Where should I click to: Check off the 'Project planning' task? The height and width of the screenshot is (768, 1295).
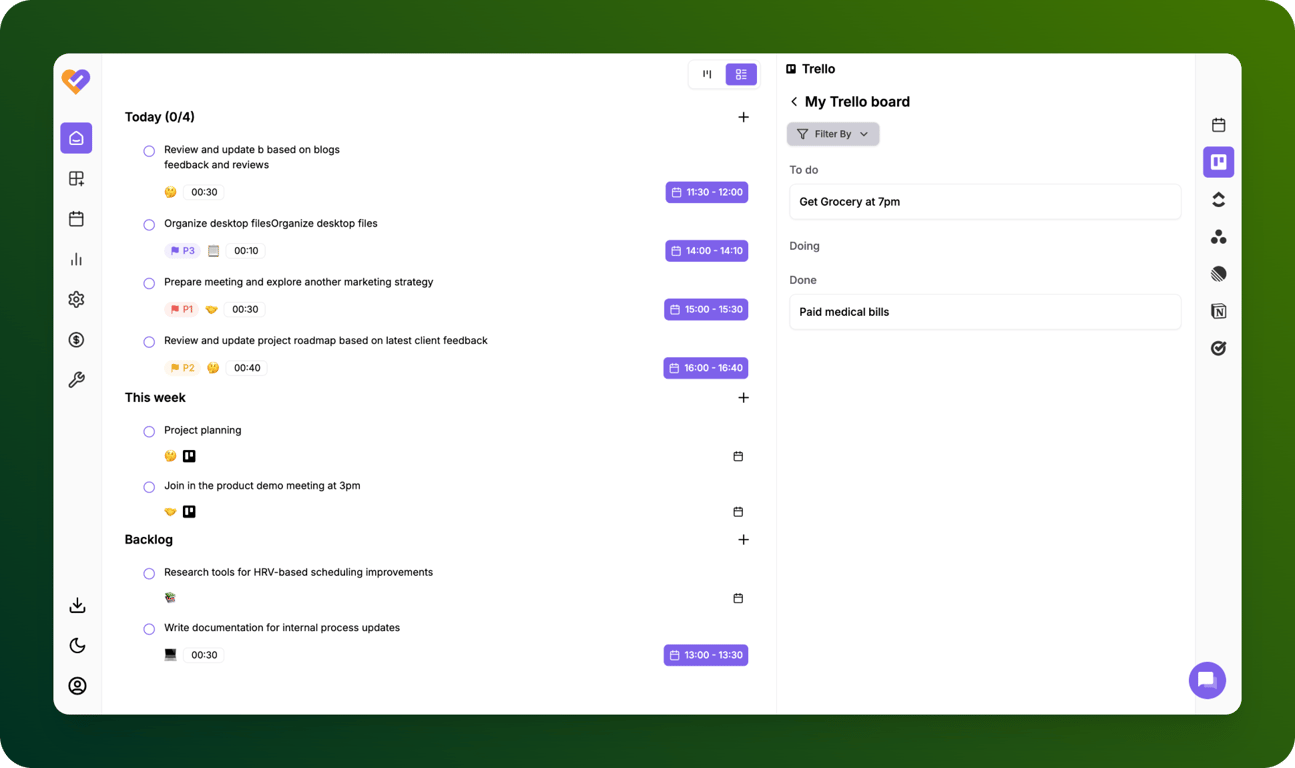click(149, 431)
